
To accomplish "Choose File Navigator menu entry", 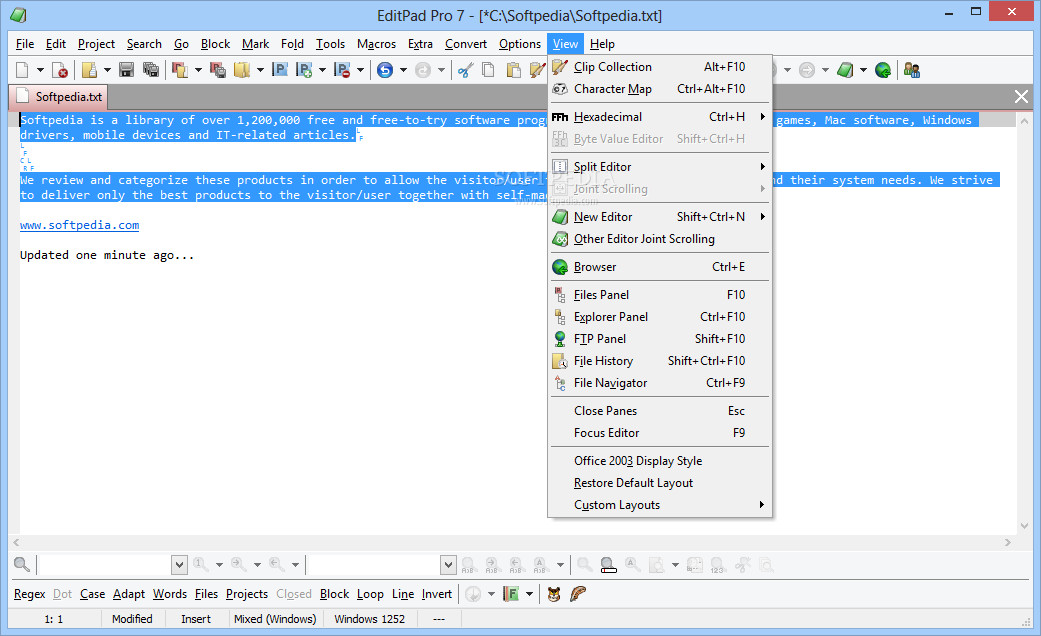I will point(660,382).
